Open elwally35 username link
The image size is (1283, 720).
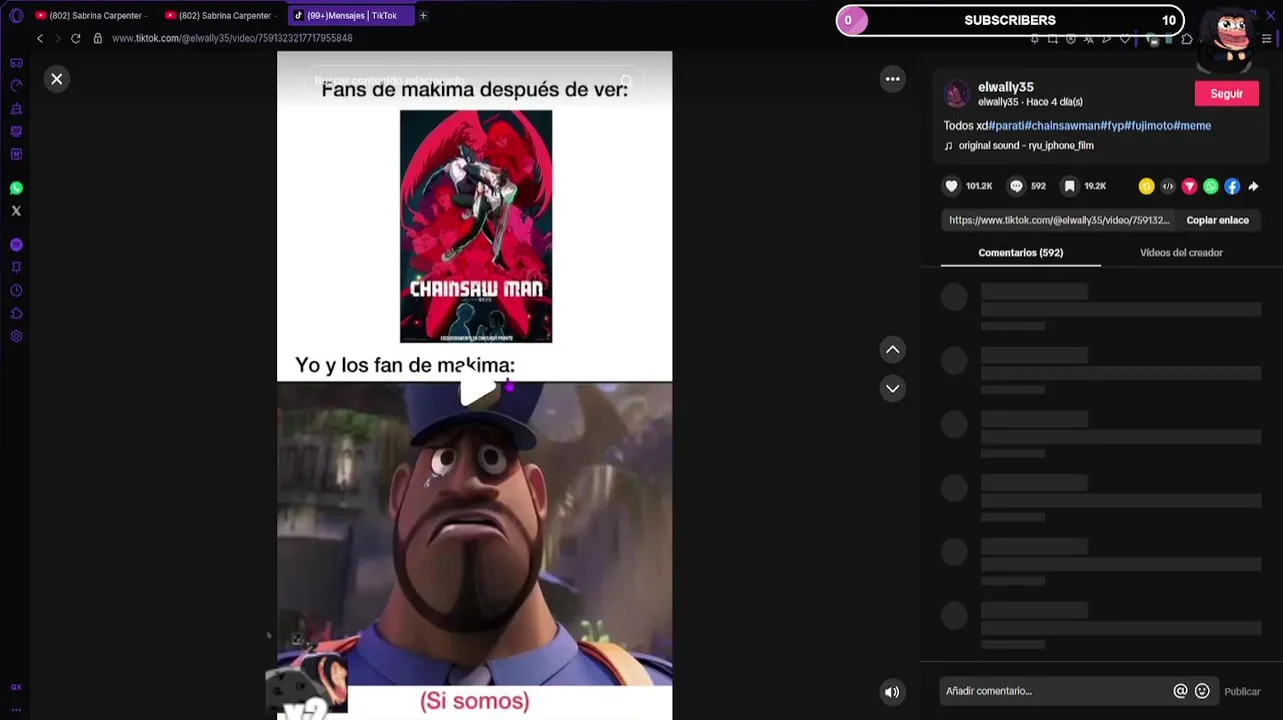tap(1005, 87)
